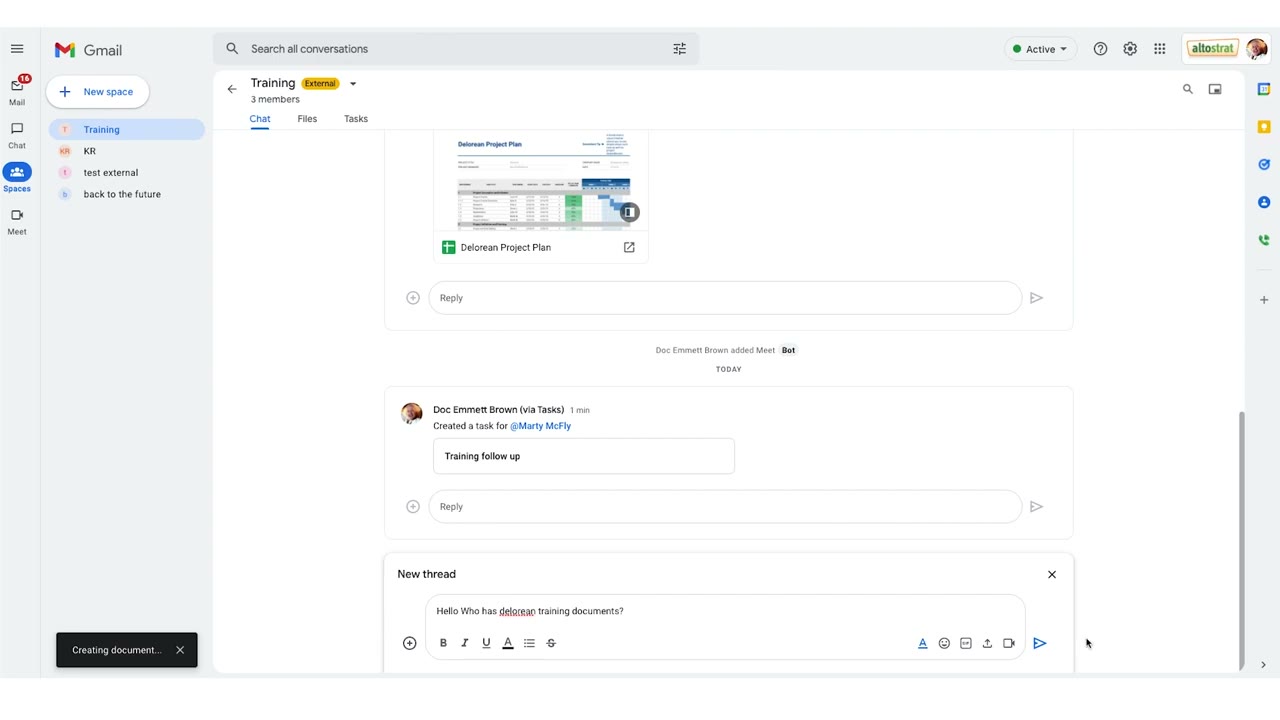Switch to the Chat tab

260,119
